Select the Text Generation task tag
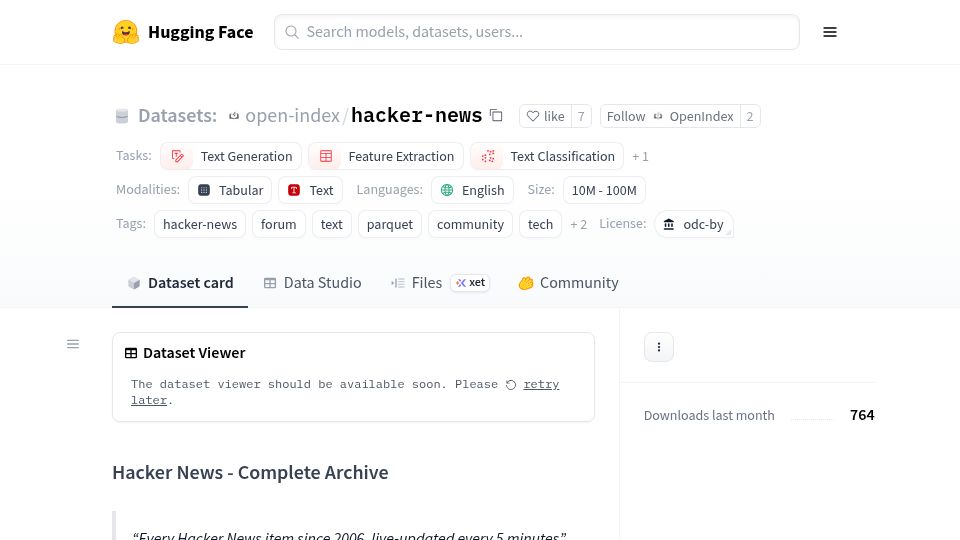 (231, 156)
